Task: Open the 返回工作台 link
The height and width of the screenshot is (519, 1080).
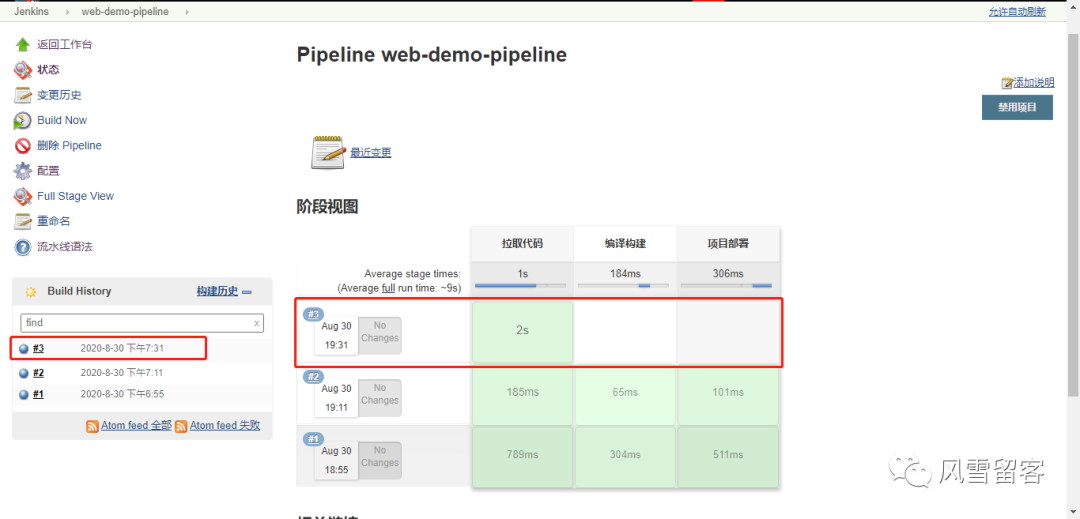Action: point(65,45)
